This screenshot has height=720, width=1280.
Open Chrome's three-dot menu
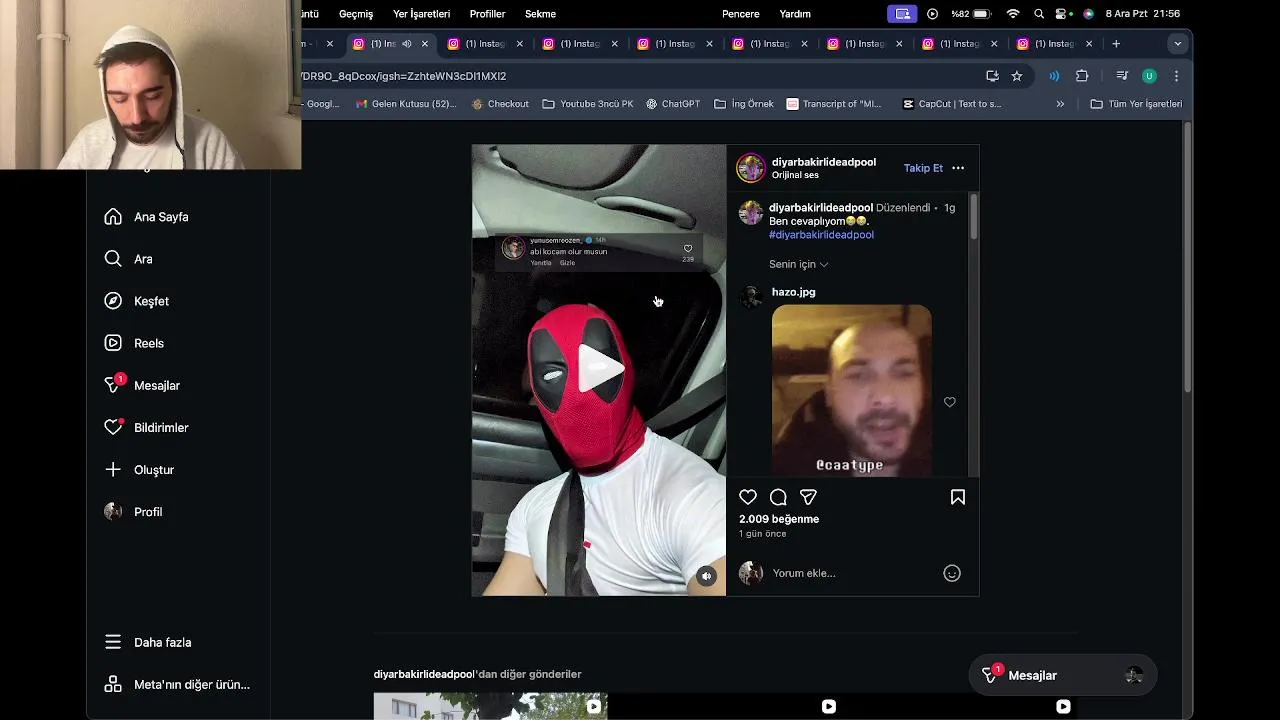[1176, 76]
